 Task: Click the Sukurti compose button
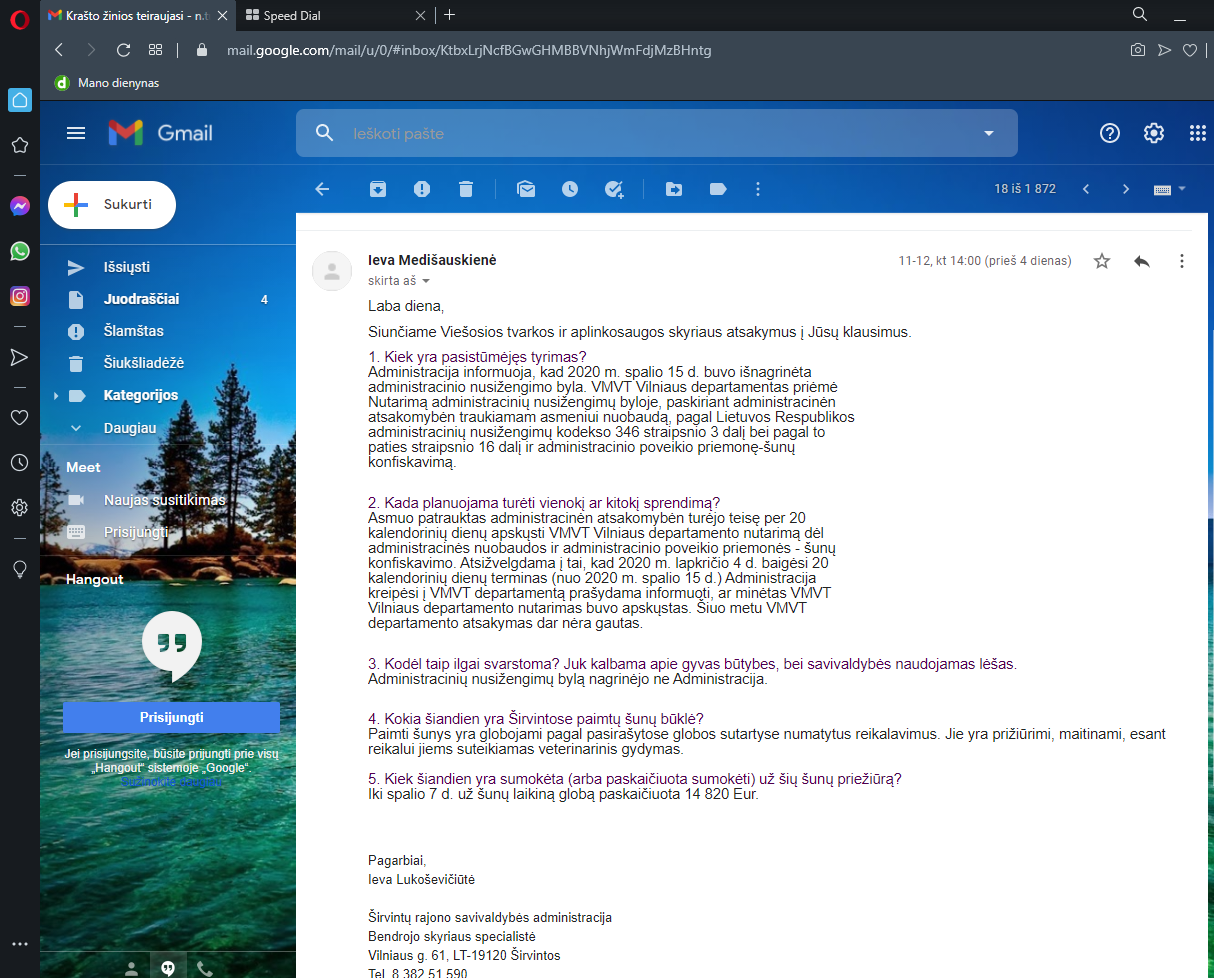(x=112, y=205)
